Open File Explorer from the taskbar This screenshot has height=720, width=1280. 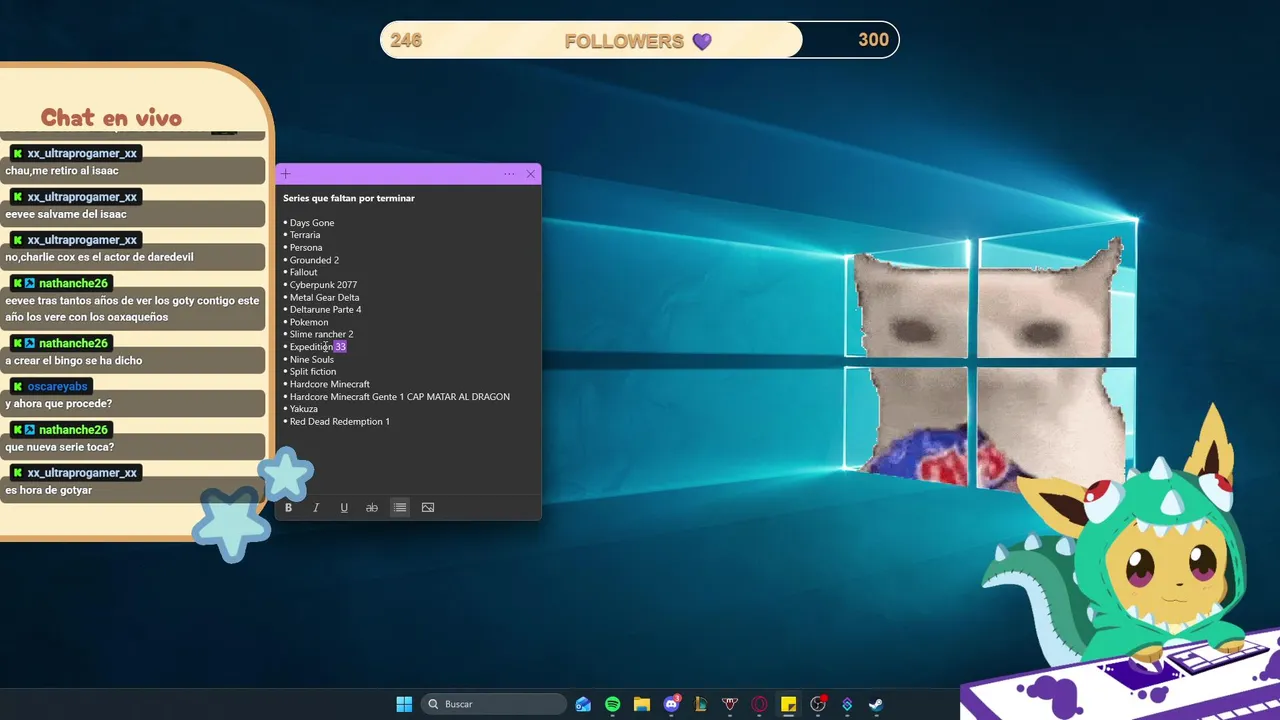[642, 704]
